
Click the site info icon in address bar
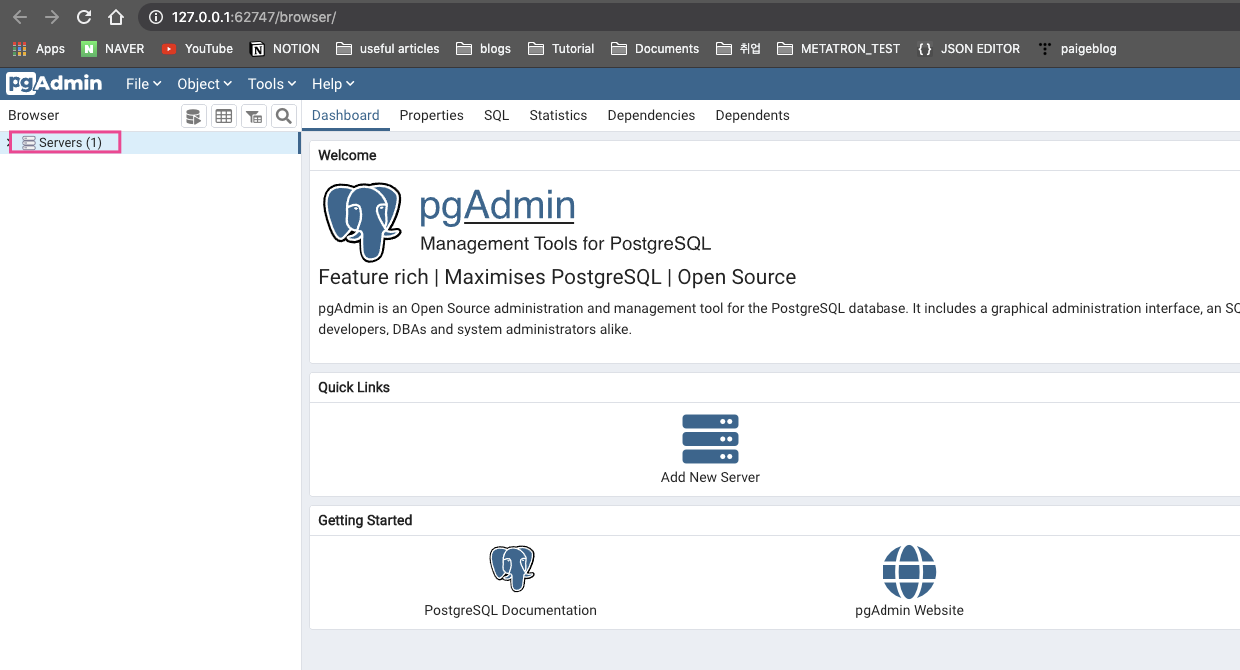pyautogui.click(x=155, y=17)
